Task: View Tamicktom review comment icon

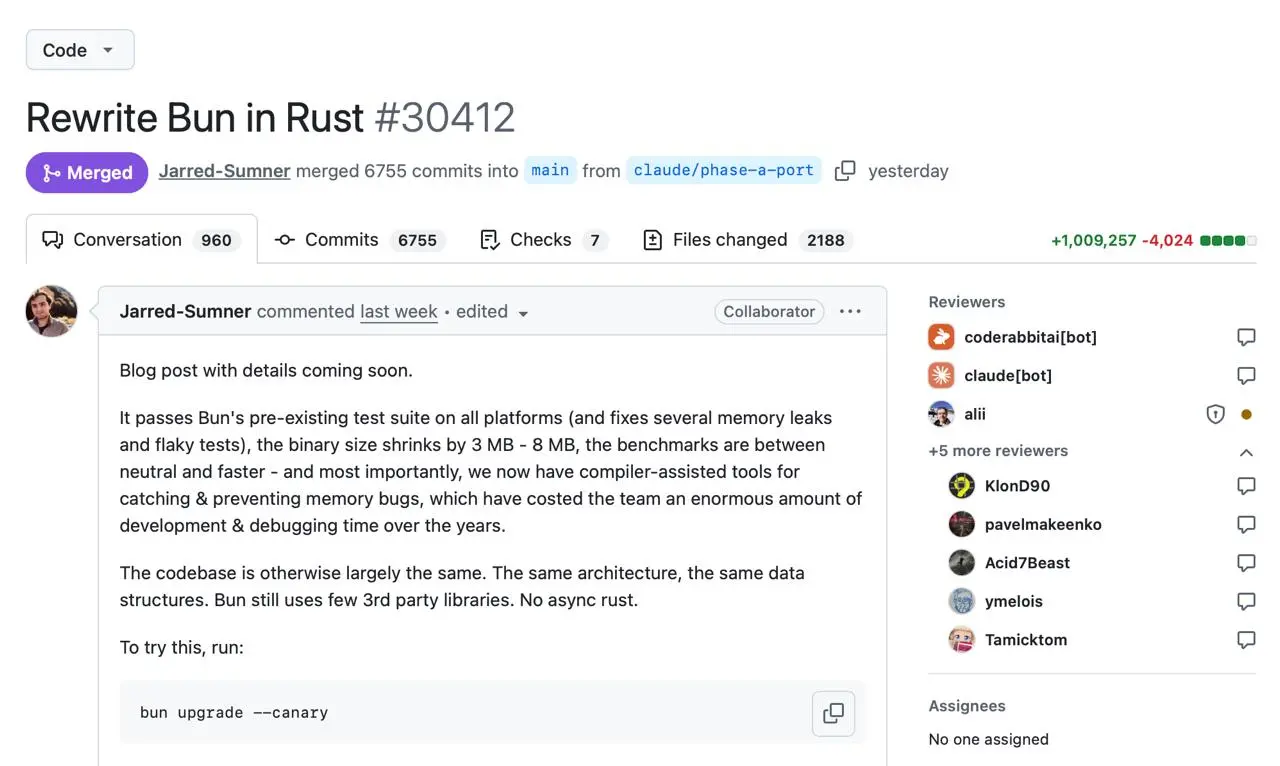Action: point(1246,640)
